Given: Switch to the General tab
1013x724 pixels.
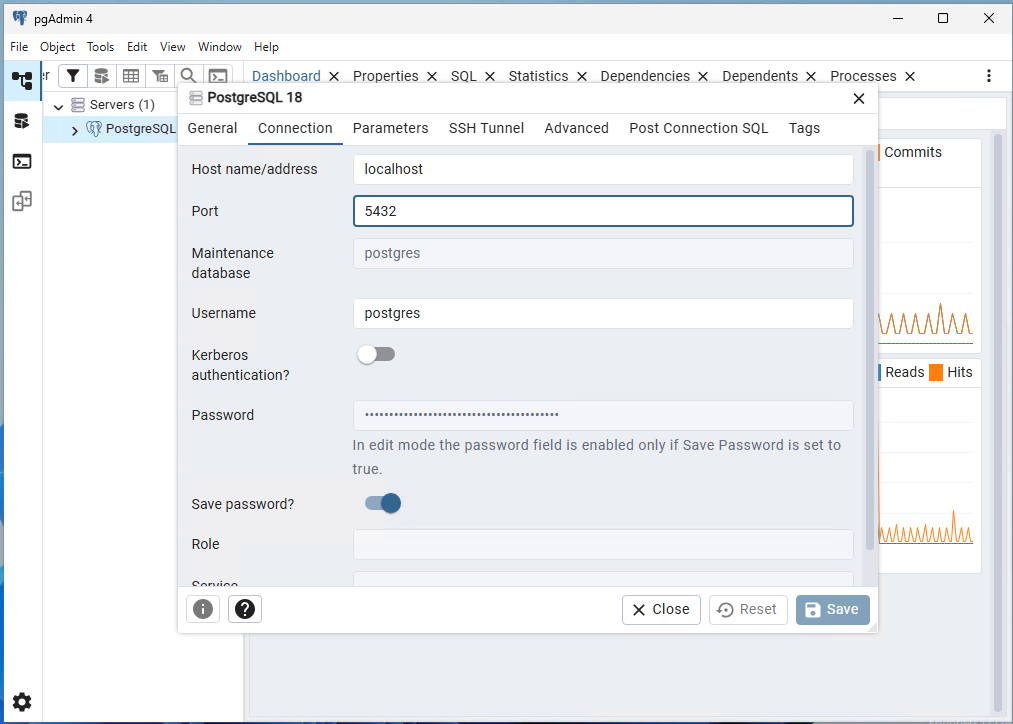Looking at the screenshot, I should 213,128.
